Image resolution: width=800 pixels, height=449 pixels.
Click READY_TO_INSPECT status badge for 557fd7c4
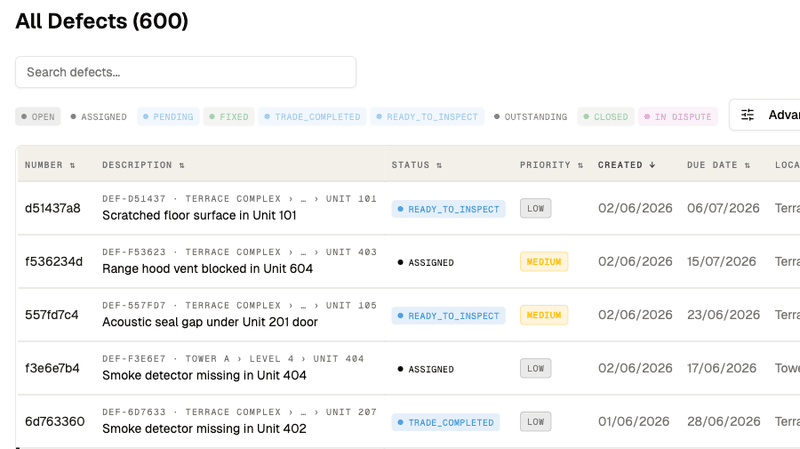tap(448, 316)
